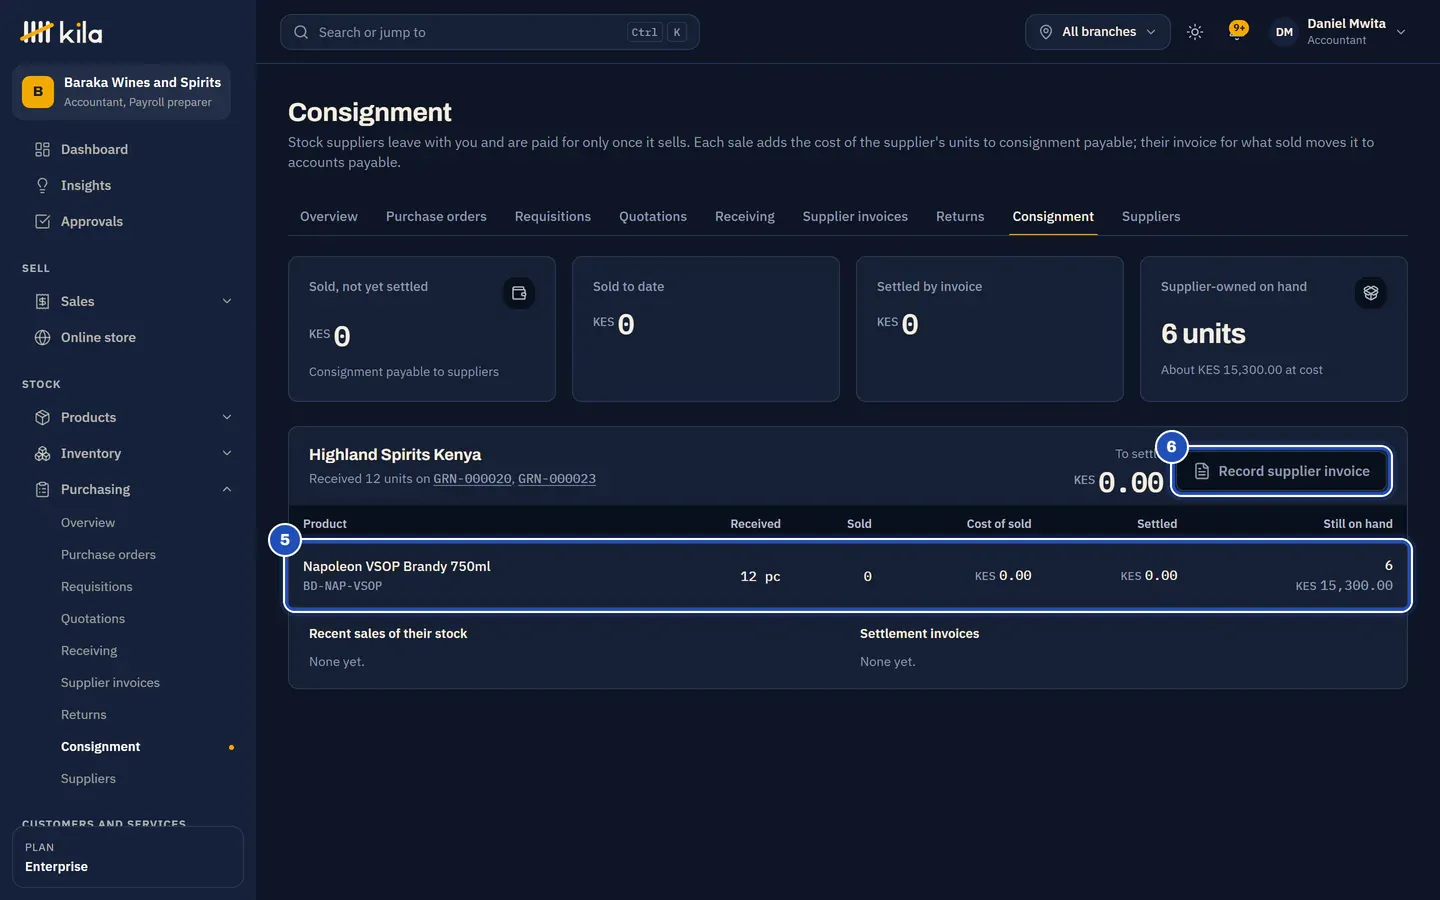The height and width of the screenshot is (900, 1440).
Task: Click the package icon on Supplier-owned on hand
Action: coord(1371,293)
